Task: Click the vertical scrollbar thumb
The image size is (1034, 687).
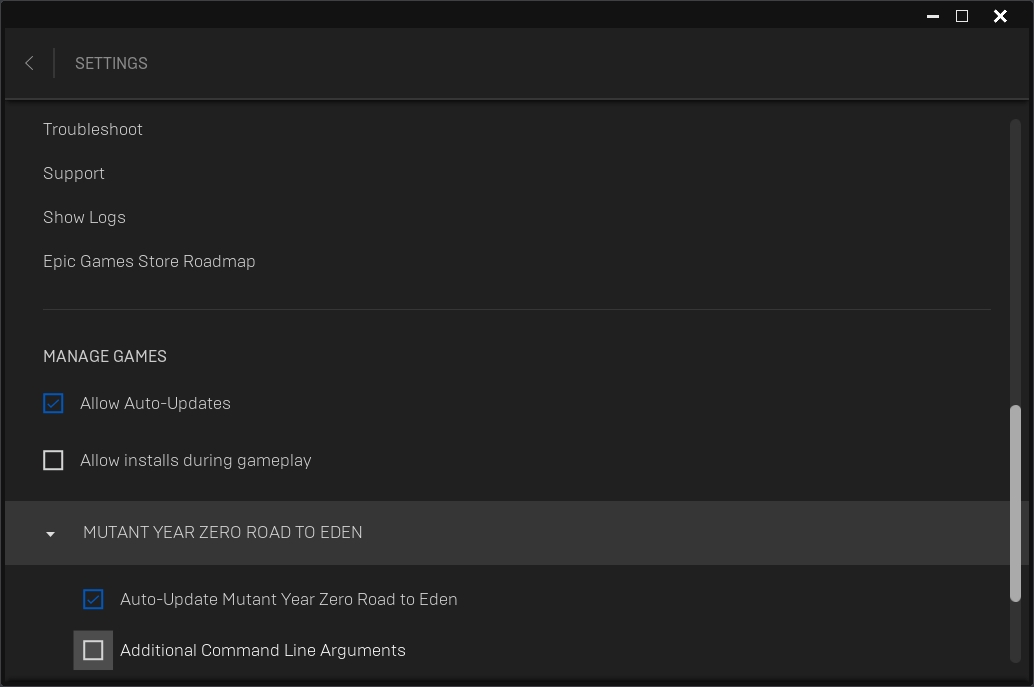Action: pos(1016,500)
